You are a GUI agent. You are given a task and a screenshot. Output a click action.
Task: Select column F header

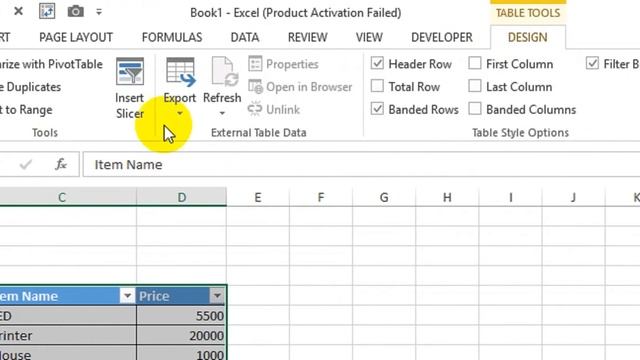tap(321, 197)
